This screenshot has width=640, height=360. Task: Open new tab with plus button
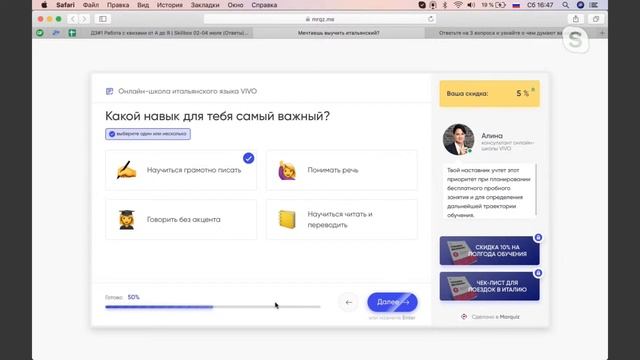tap(602, 33)
